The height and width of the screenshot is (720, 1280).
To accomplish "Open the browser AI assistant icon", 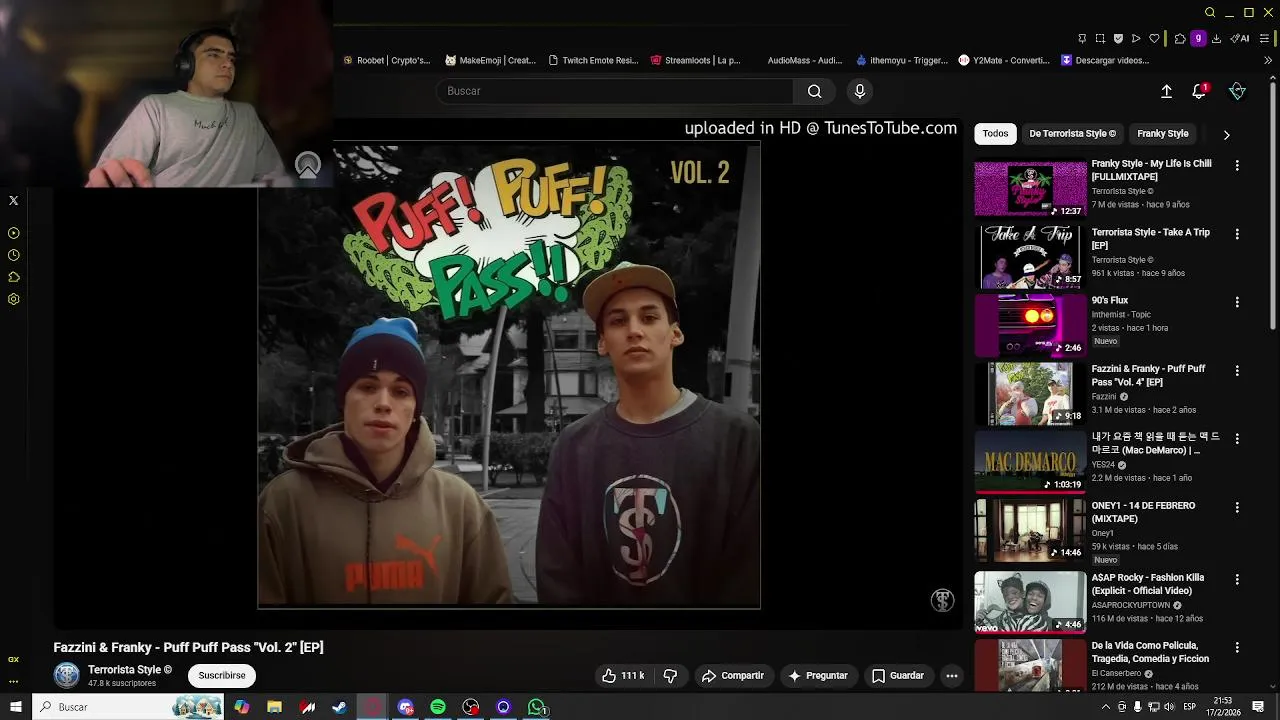I will click(x=1240, y=39).
